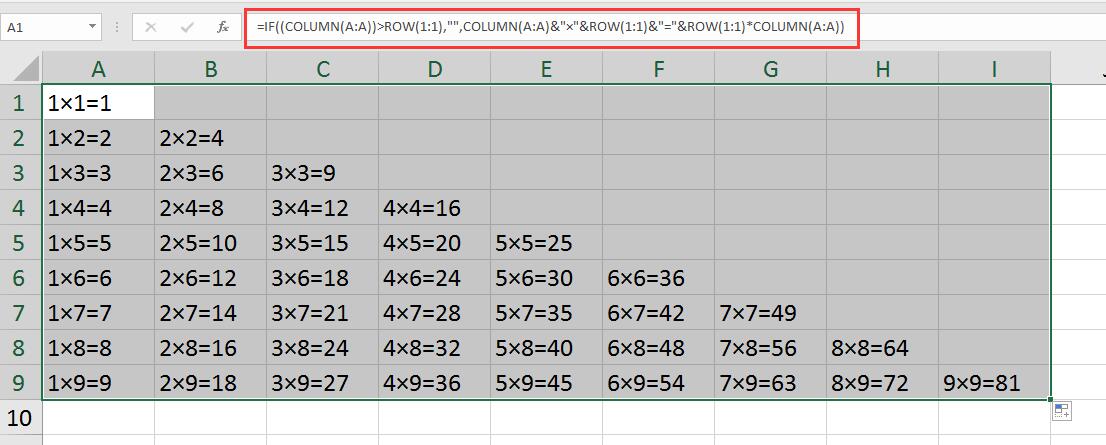The width and height of the screenshot is (1106, 445).
Task: Click cell containing 8×9=72
Action: (x=883, y=383)
